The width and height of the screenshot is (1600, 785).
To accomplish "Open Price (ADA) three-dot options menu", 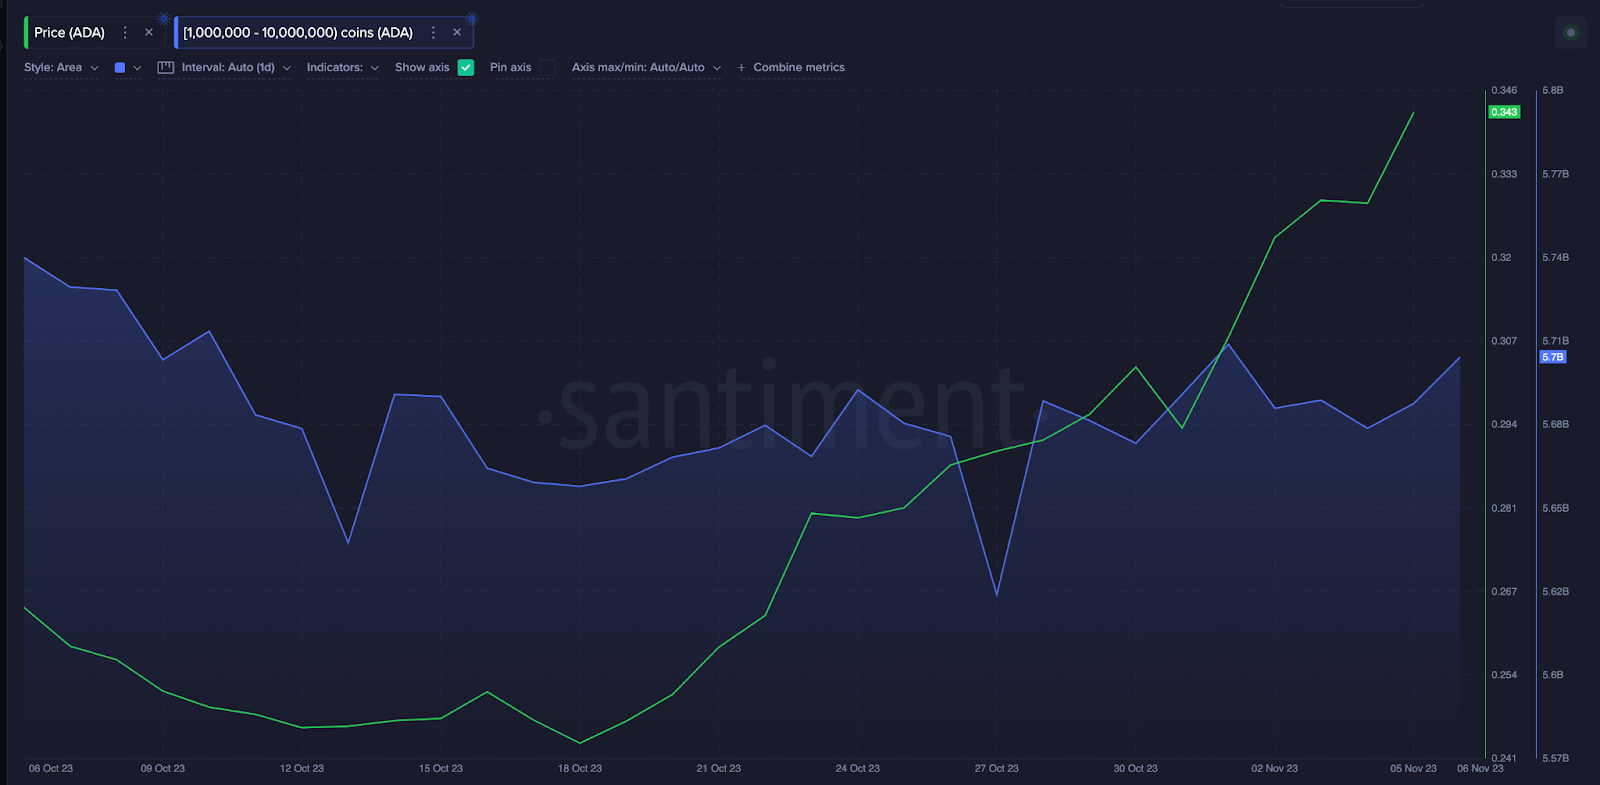I will [x=125, y=33].
